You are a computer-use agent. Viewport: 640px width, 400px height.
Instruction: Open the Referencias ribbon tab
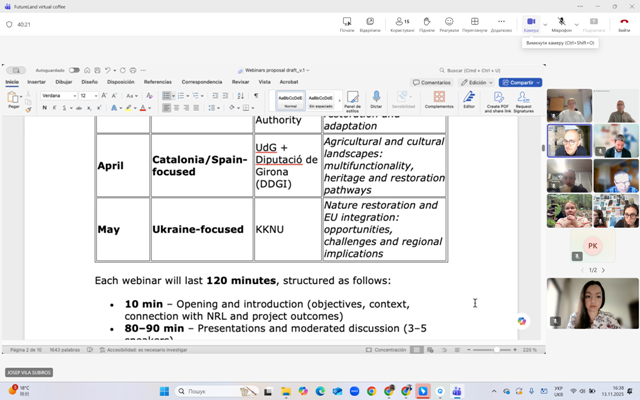click(157, 82)
